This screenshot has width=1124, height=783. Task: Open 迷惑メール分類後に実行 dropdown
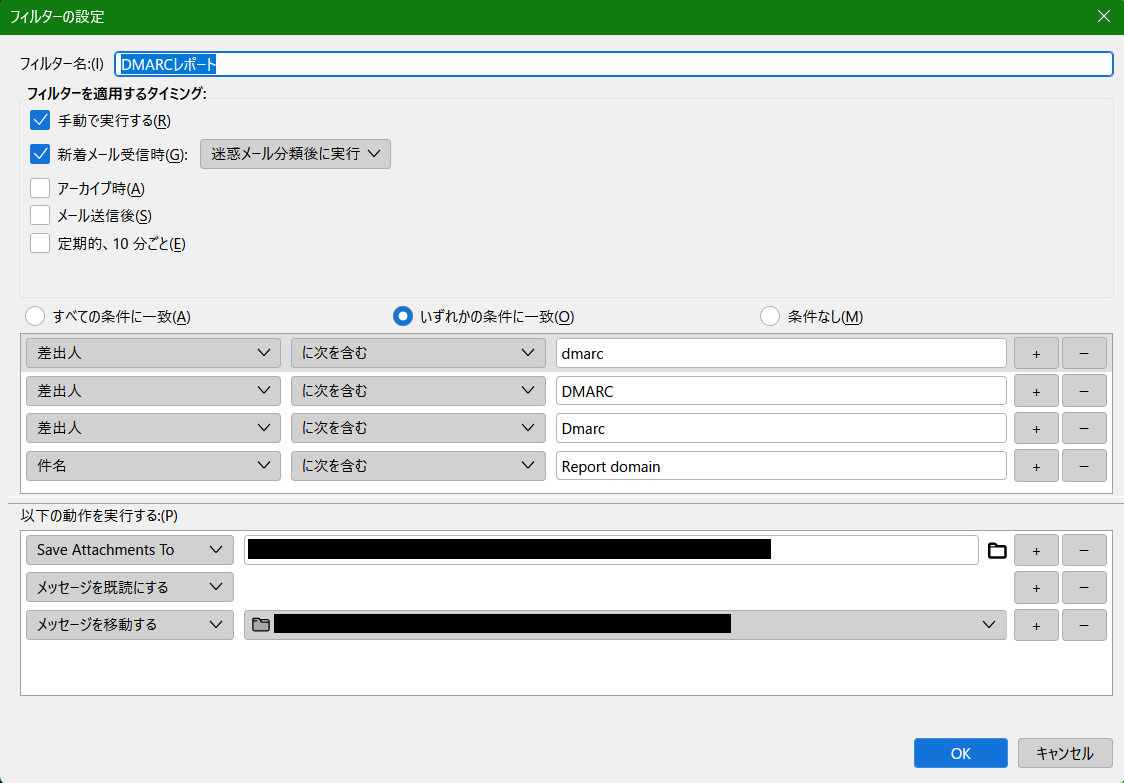click(295, 154)
